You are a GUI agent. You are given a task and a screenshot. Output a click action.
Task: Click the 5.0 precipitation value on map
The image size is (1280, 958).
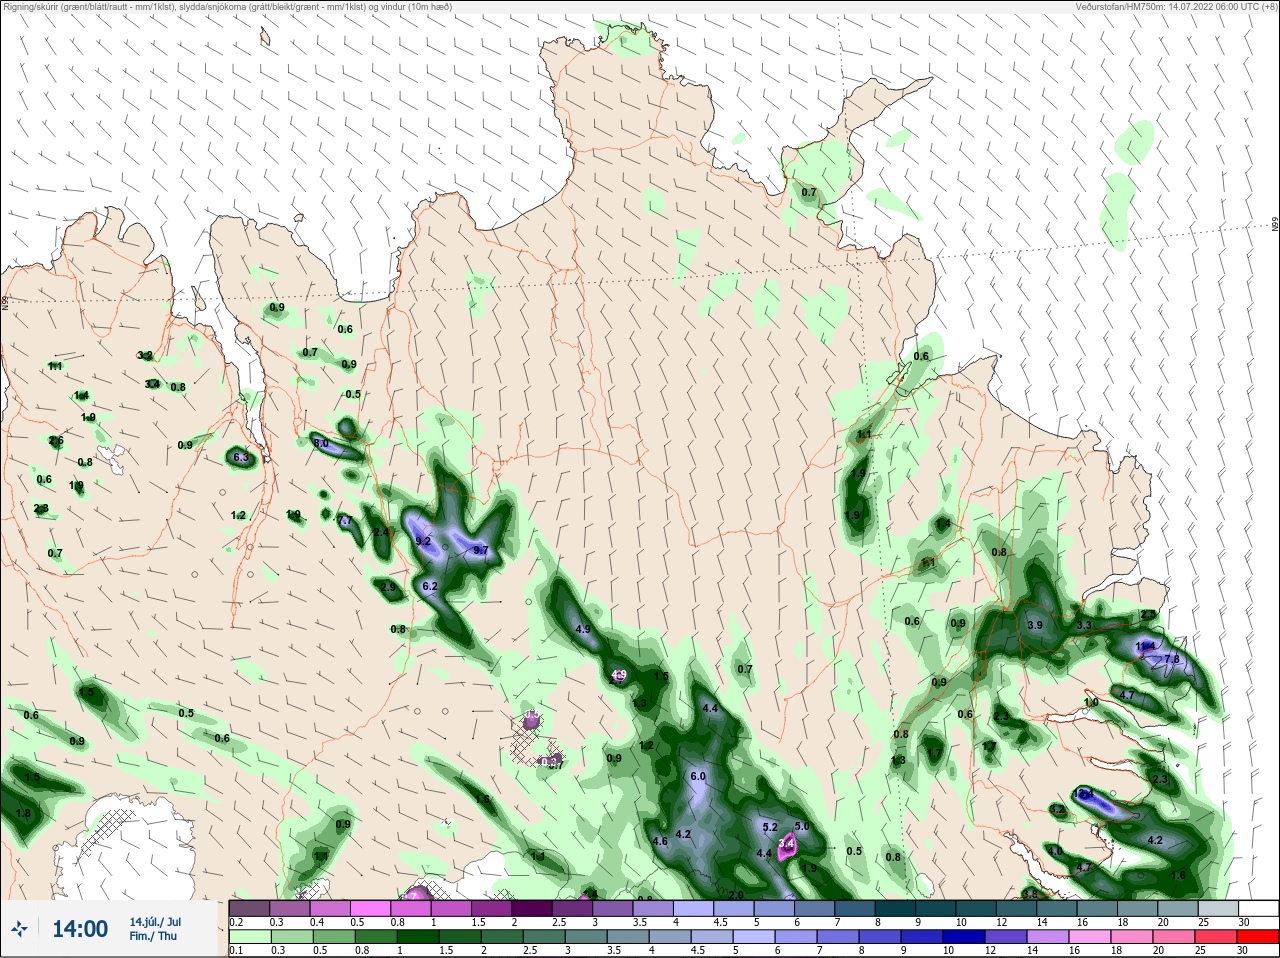pyautogui.click(x=802, y=826)
